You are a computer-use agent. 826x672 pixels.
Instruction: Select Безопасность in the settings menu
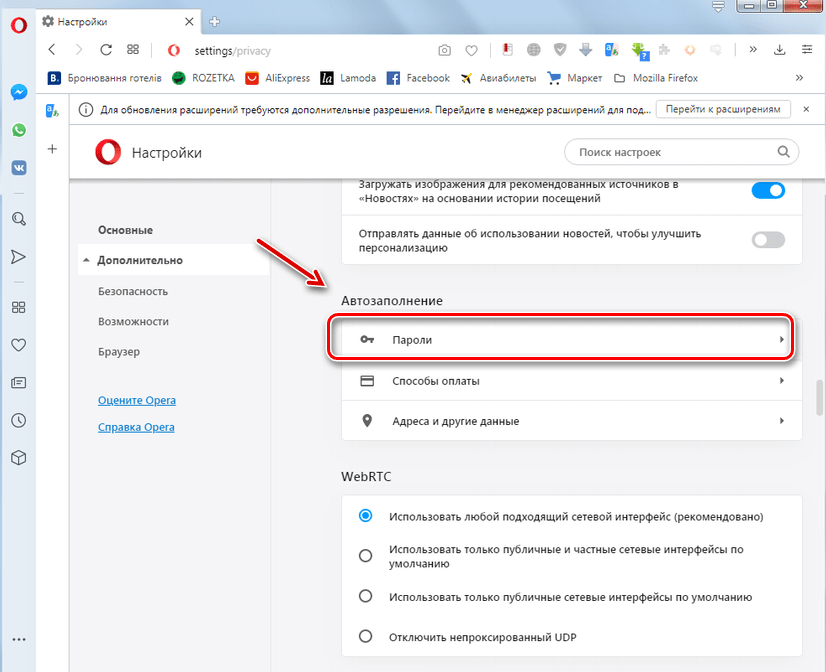(x=133, y=291)
